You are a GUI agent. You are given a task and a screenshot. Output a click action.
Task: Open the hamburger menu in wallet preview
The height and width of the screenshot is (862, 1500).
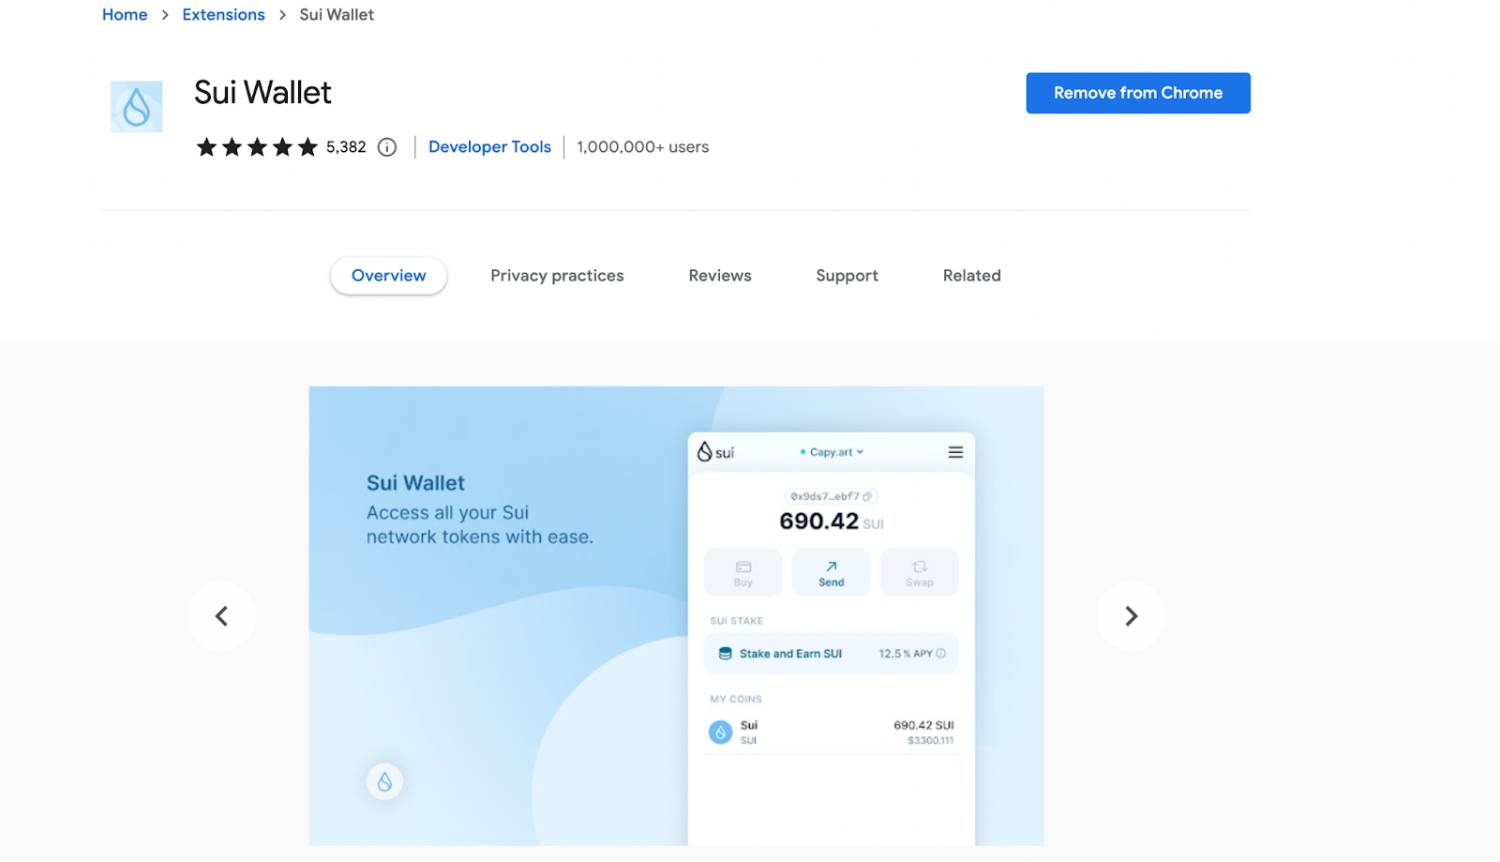tap(956, 452)
